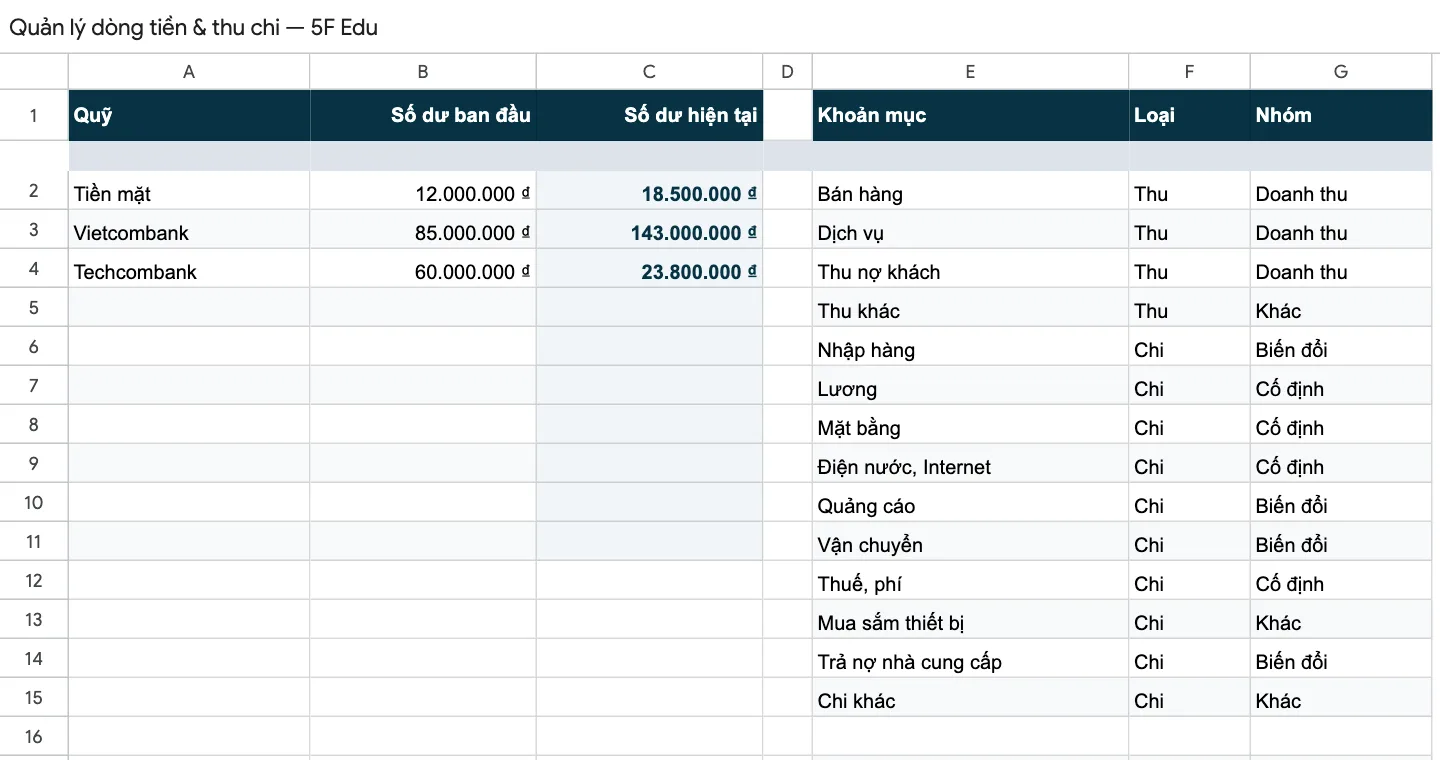
Task: Select column B header
Action: [423, 71]
